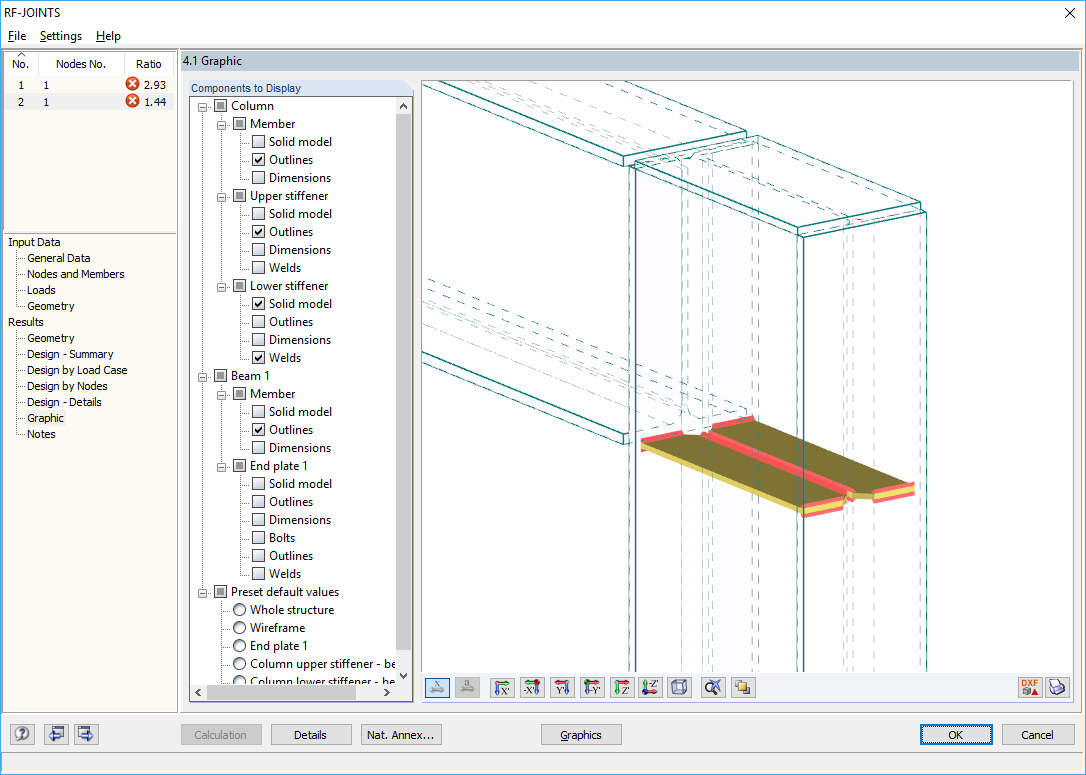Click the grayed 'a' label display icon
1086x775 pixels.
tap(468, 688)
